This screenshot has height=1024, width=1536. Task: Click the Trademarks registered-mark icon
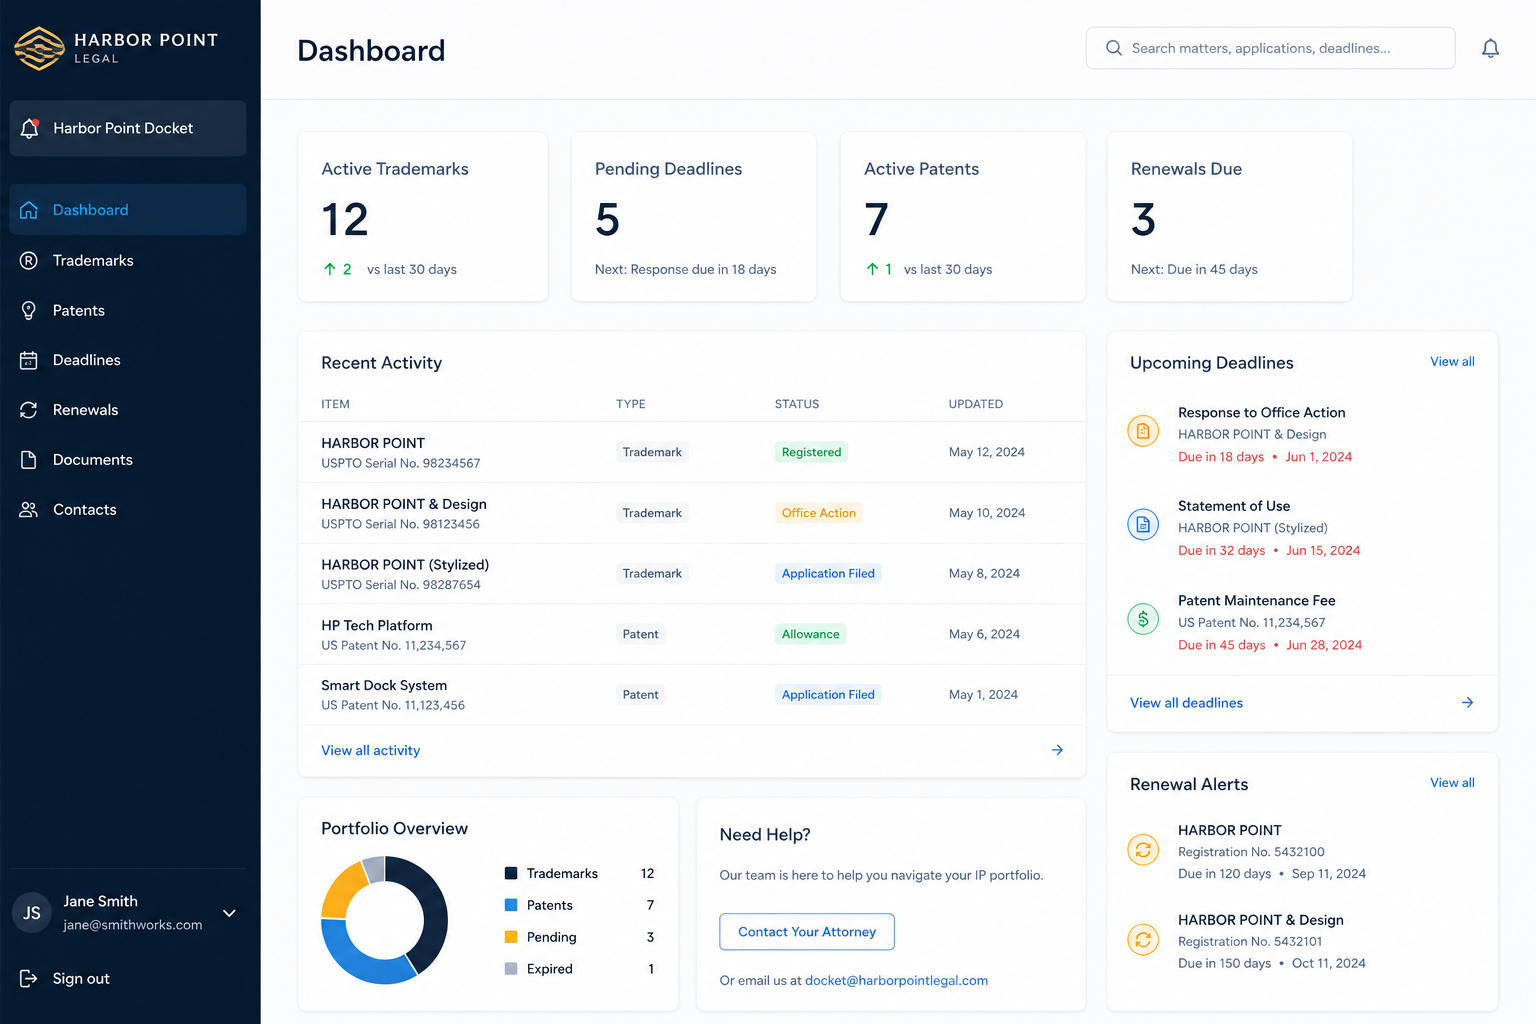coord(29,260)
